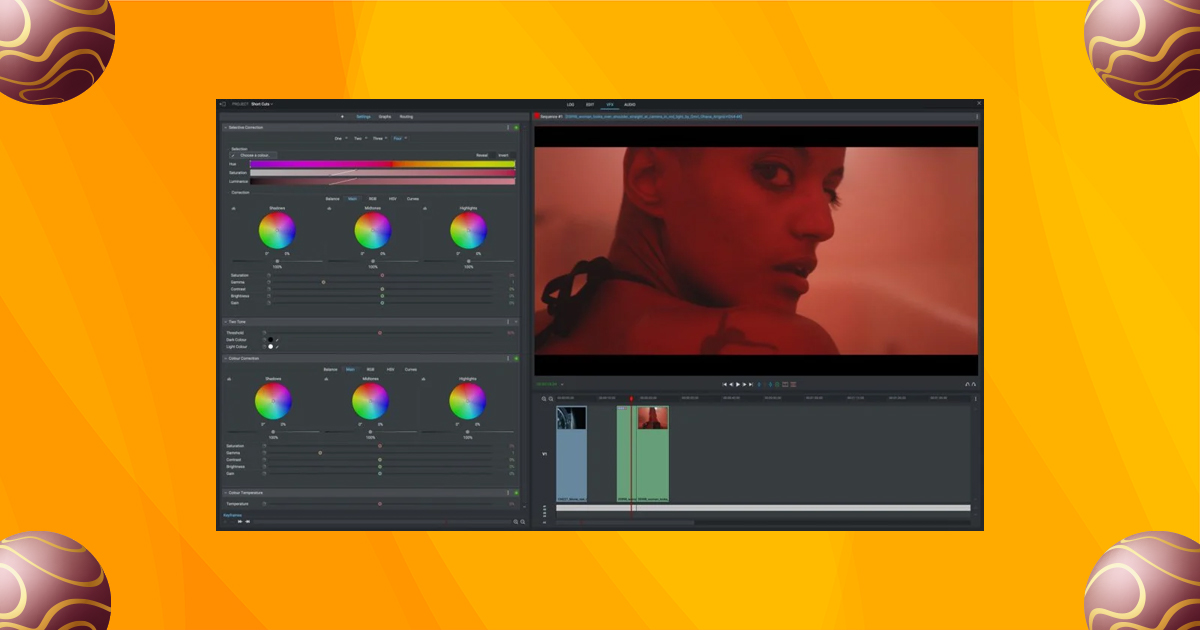Open Selective Correction three-dot options menu

[x=508, y=128]
